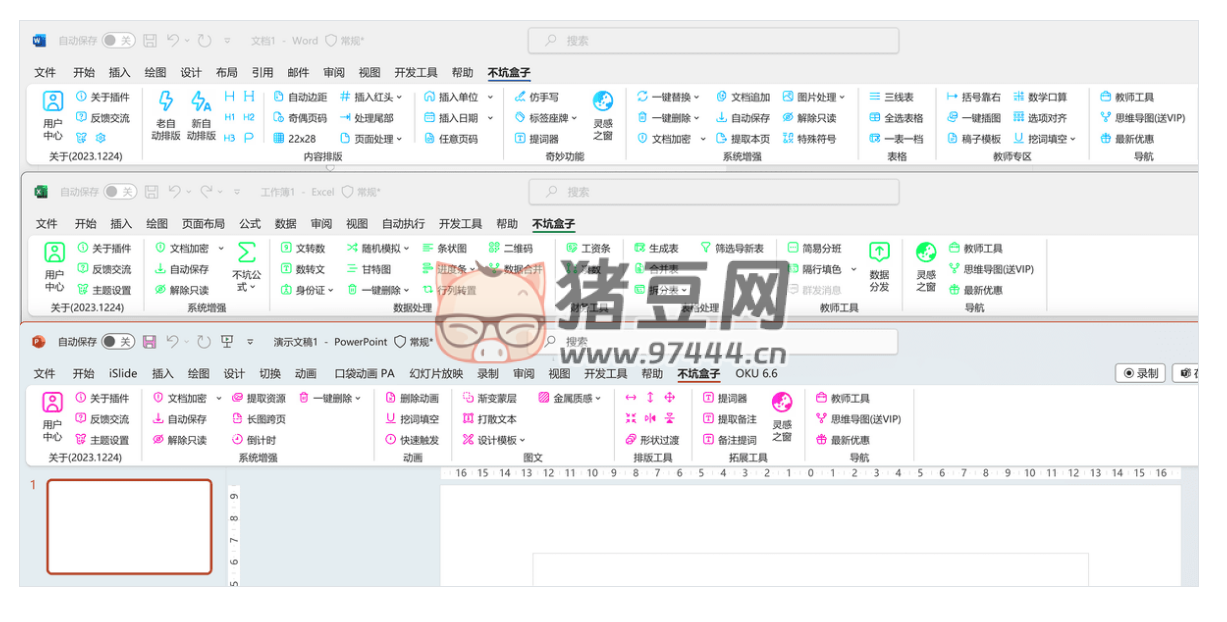The width and height of the screenshot is (1227, 622).
Task: Click the 录制 button in PowerPoint
Action: click(x=1141, y=373)
